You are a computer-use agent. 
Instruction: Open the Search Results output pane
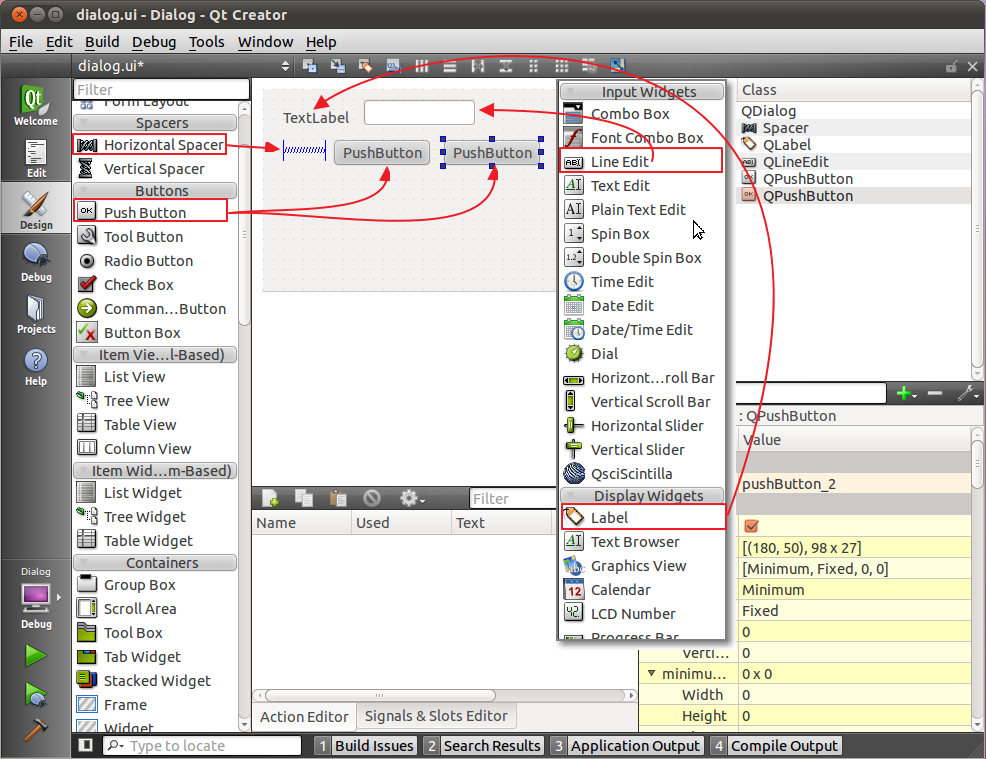click(483, 745)
